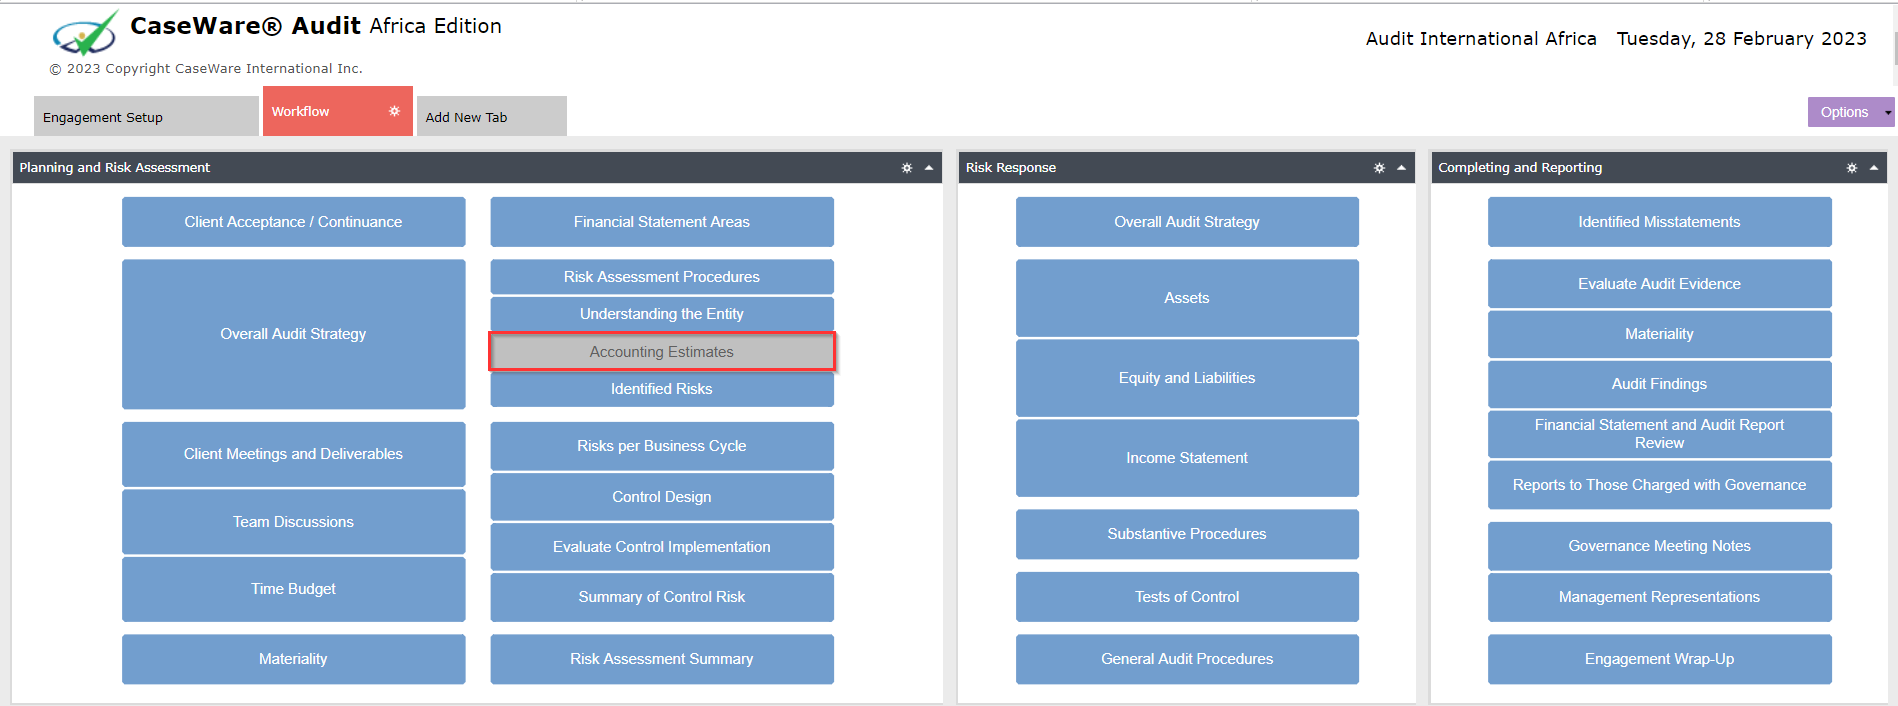Screen dimensions: 1898x706
Task: Open Financial Statement Areas
Action: pyautogui.click(x=662, y=222)
